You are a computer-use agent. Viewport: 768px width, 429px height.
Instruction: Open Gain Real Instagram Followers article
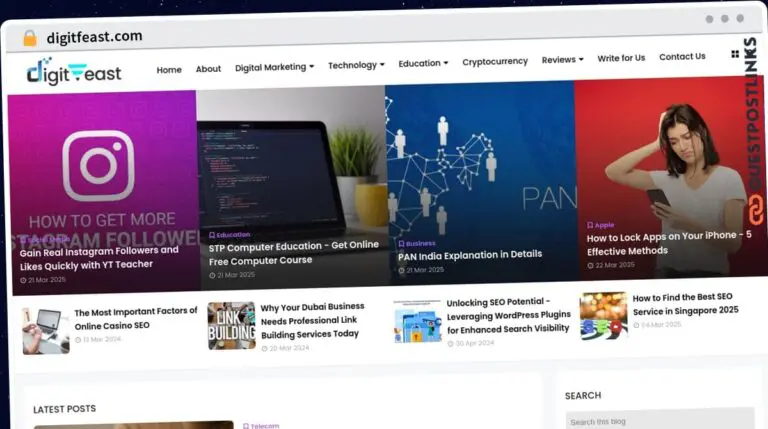pyautogui.click(x=99, y=258)
